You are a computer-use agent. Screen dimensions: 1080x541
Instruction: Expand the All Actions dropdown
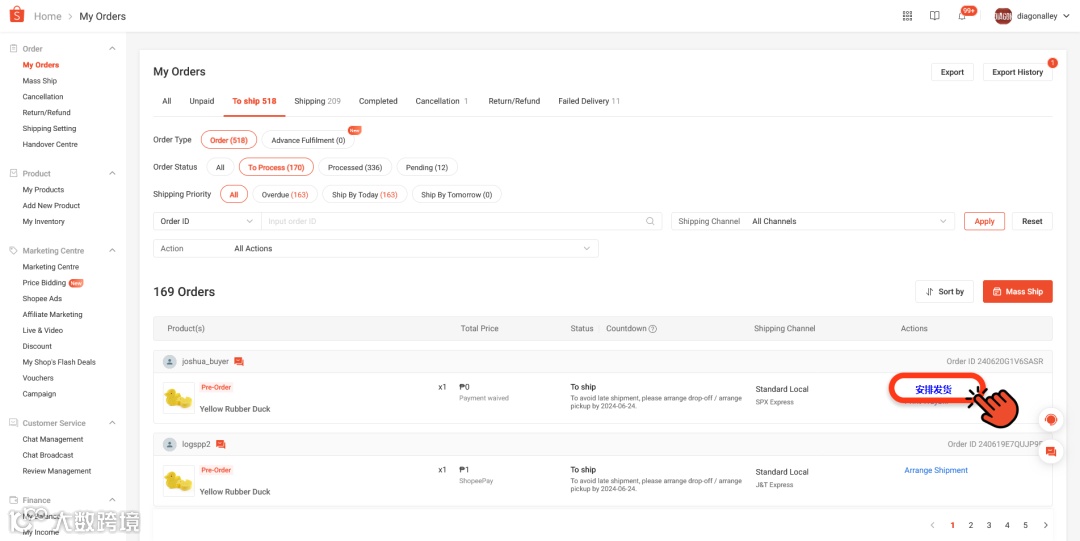tap(412, 249)
